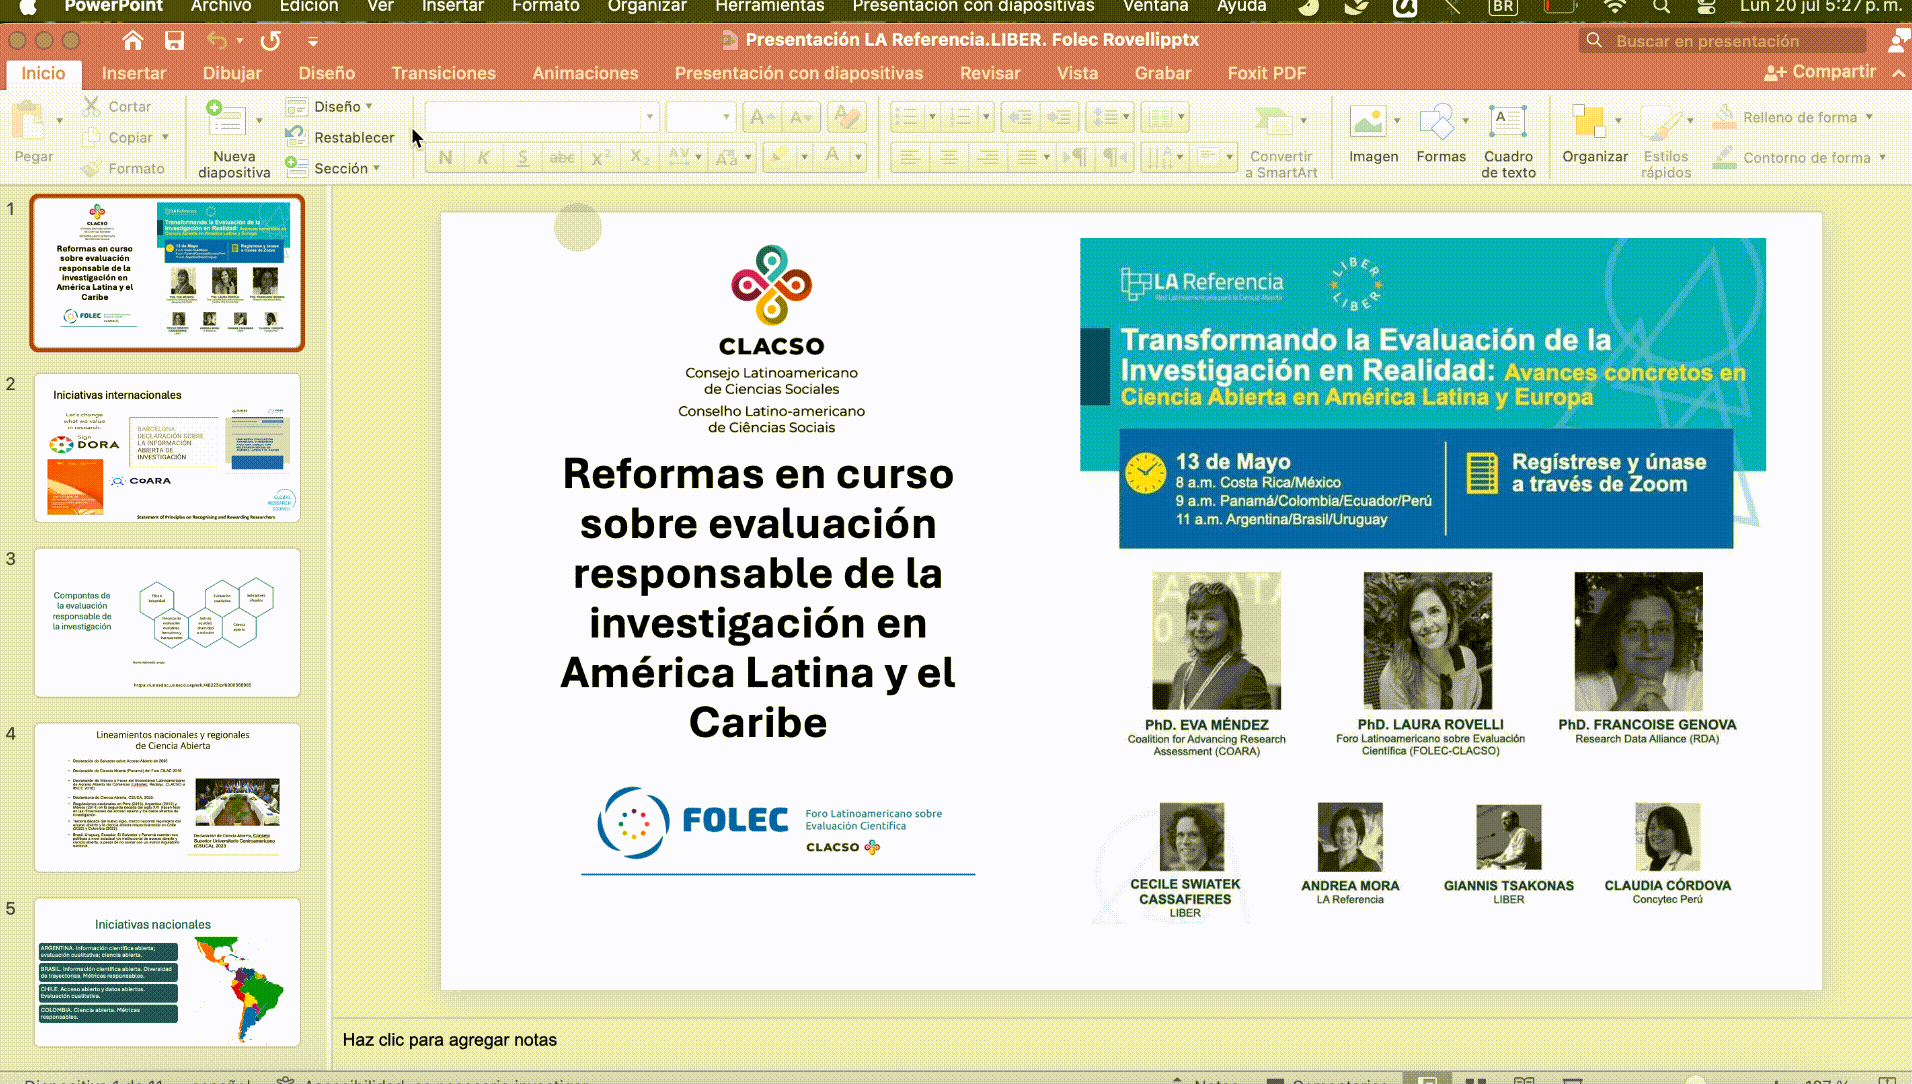This screenshot has height=1084, width=1912.
Task: Align text left
Action: [909, 157]
